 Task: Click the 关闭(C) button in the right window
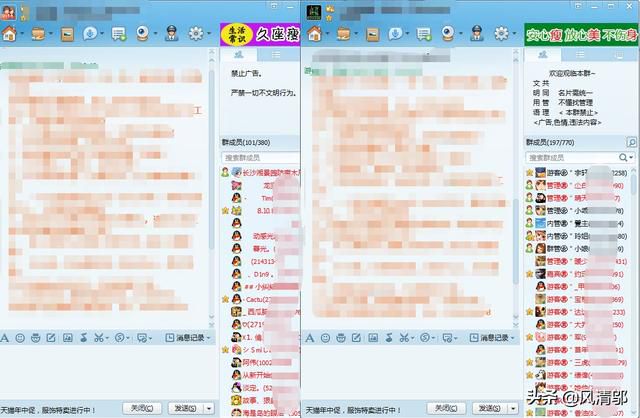[x=446, y=408]
